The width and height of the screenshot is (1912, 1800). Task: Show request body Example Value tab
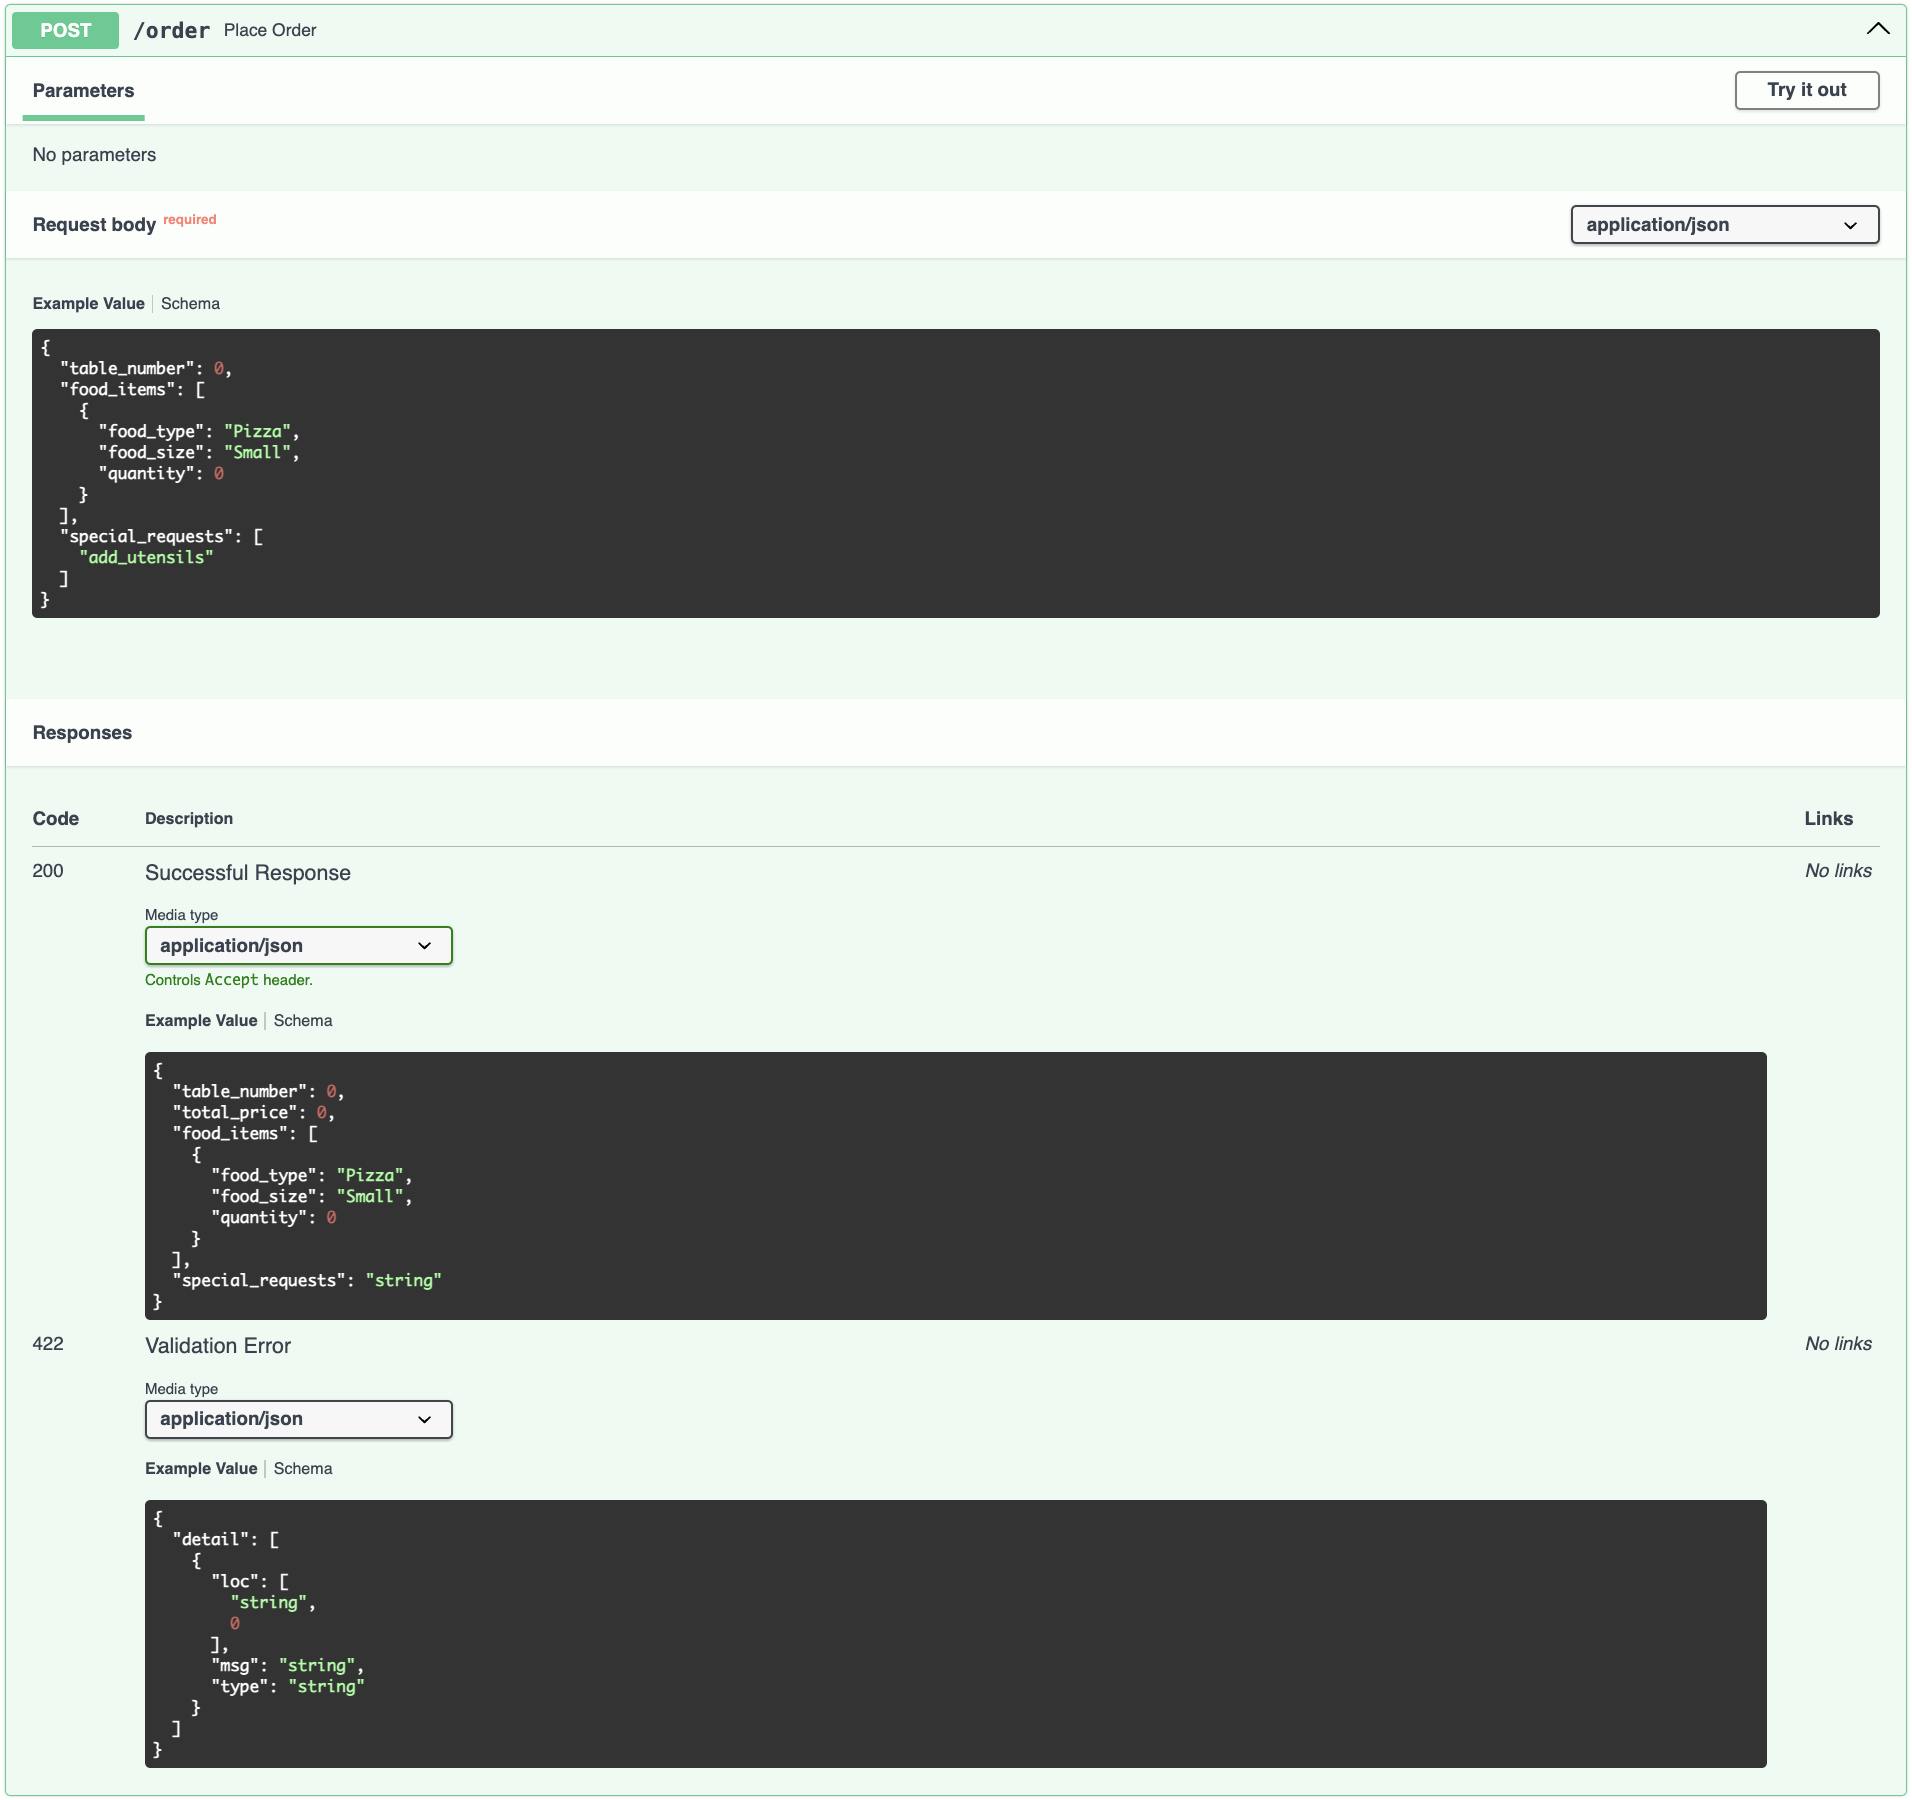[x=88, y=304]
